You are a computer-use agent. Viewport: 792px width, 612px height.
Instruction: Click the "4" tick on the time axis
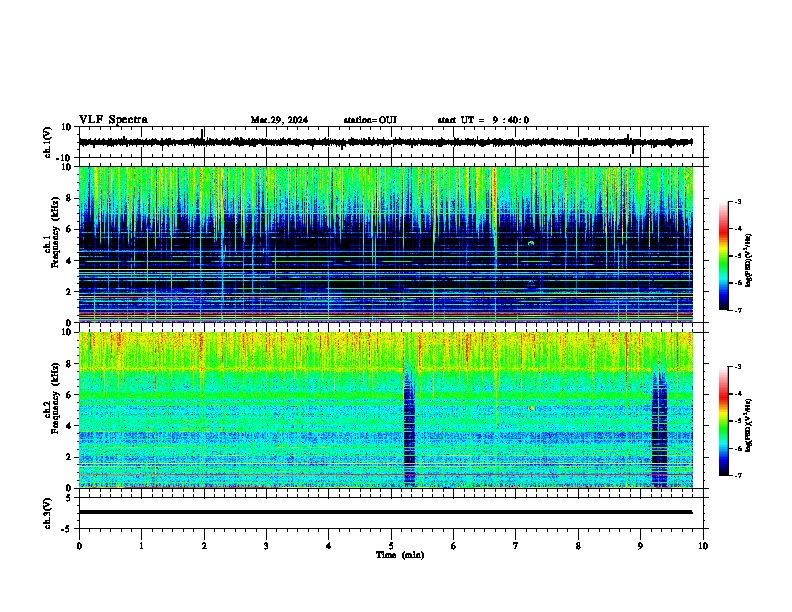(x=329, y=546)
